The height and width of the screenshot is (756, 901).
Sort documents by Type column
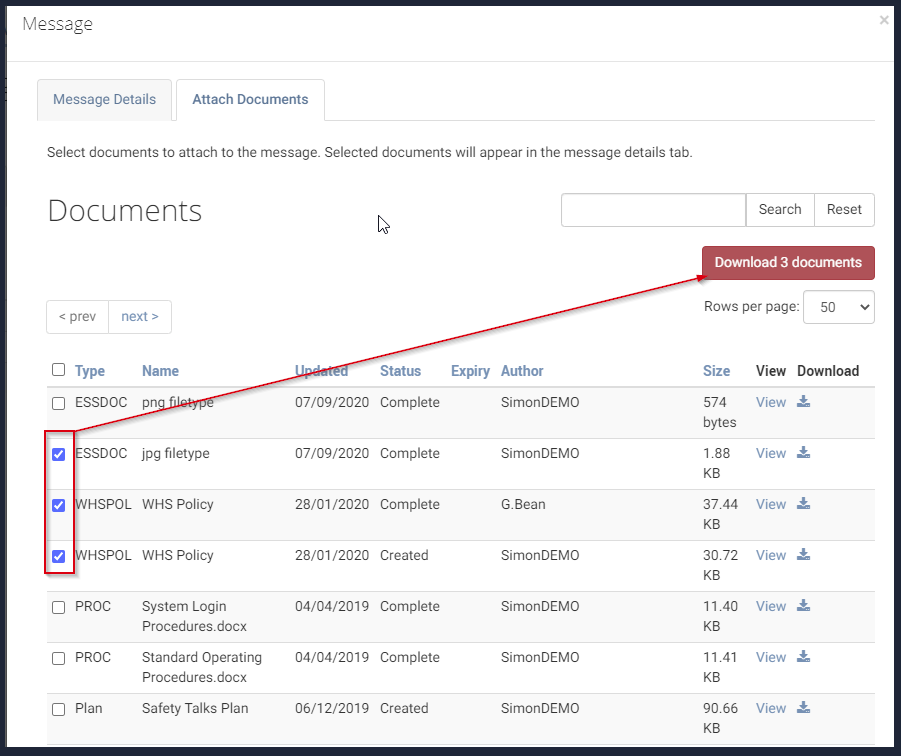click(90, 371)
